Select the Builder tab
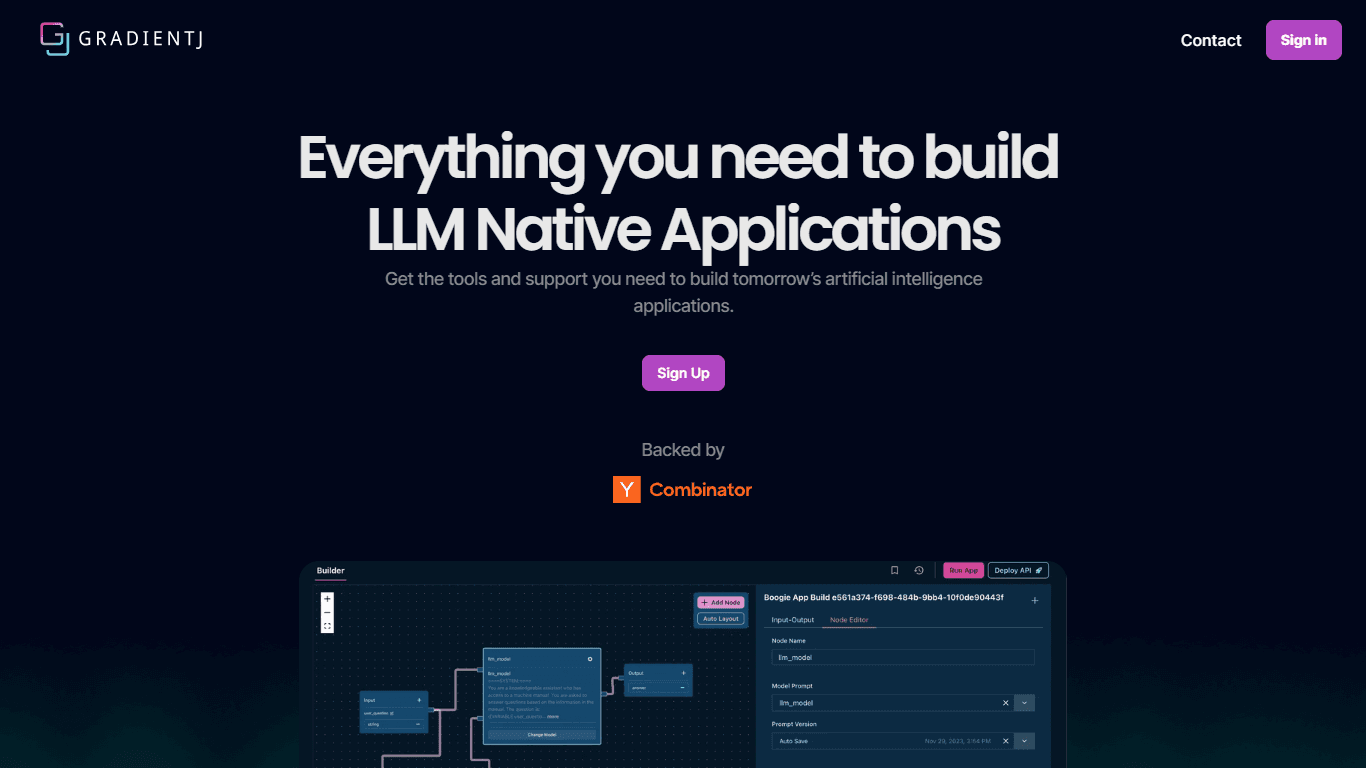Screen dimensions: 1366x768 [x=331, y=571]
